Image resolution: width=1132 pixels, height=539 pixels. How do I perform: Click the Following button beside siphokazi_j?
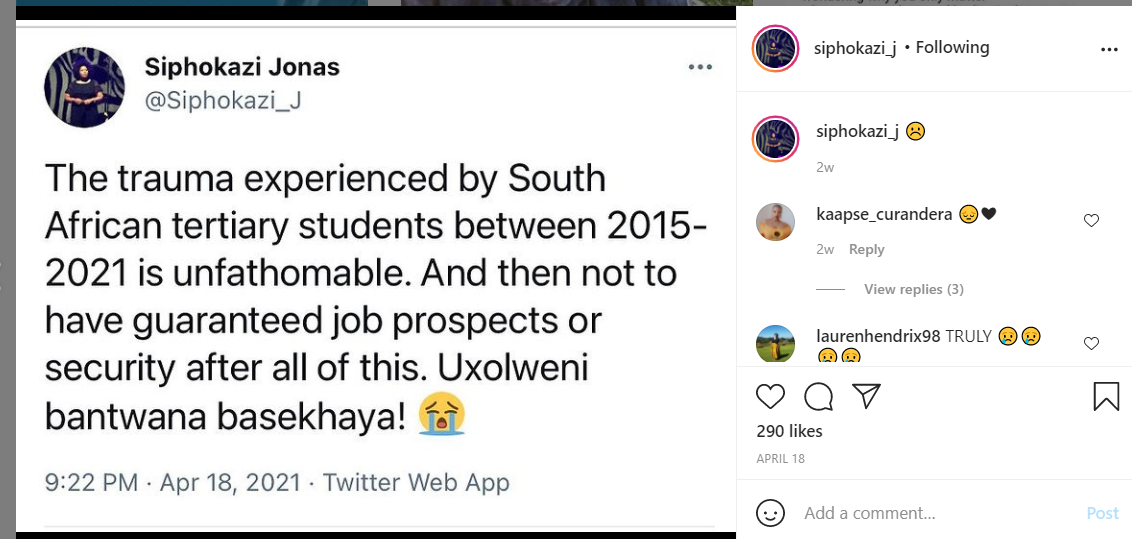click(x=952, y=47)
